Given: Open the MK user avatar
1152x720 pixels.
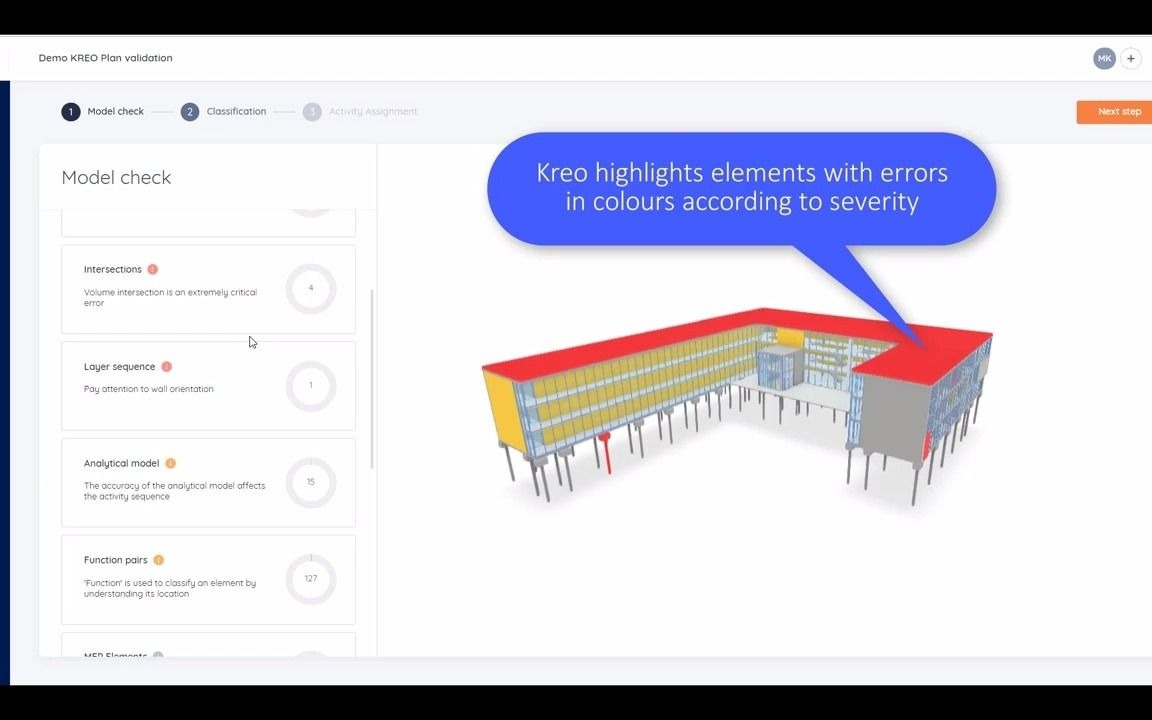Looking at the screenshot, I should click(1104, 59).
